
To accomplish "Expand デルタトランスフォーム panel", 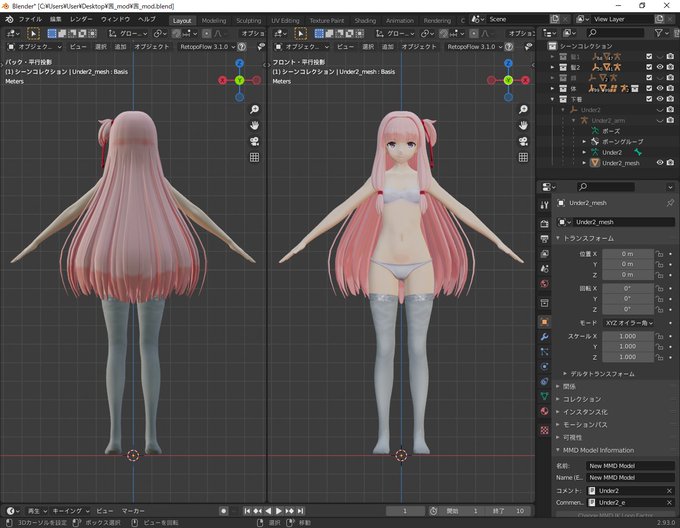I will [564, 374].
